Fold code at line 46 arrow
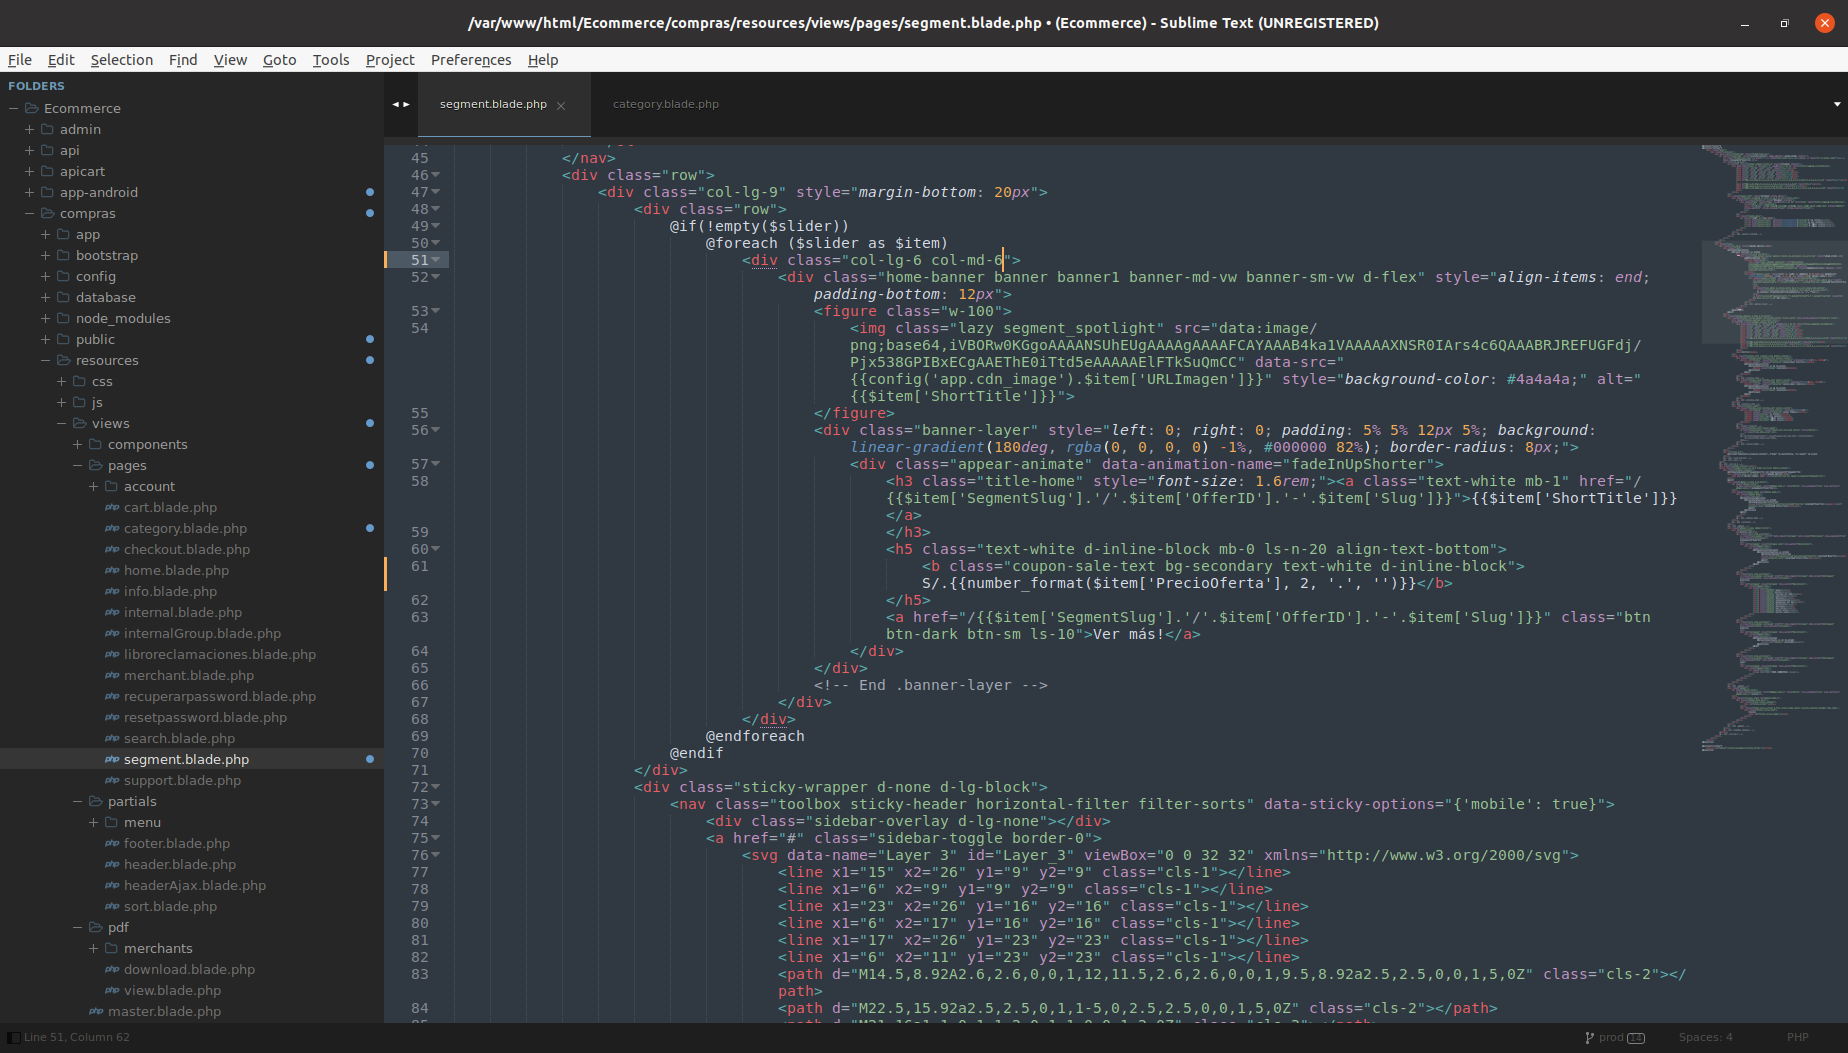Viewport: 1848px width, 1053px height. [436, 175]
